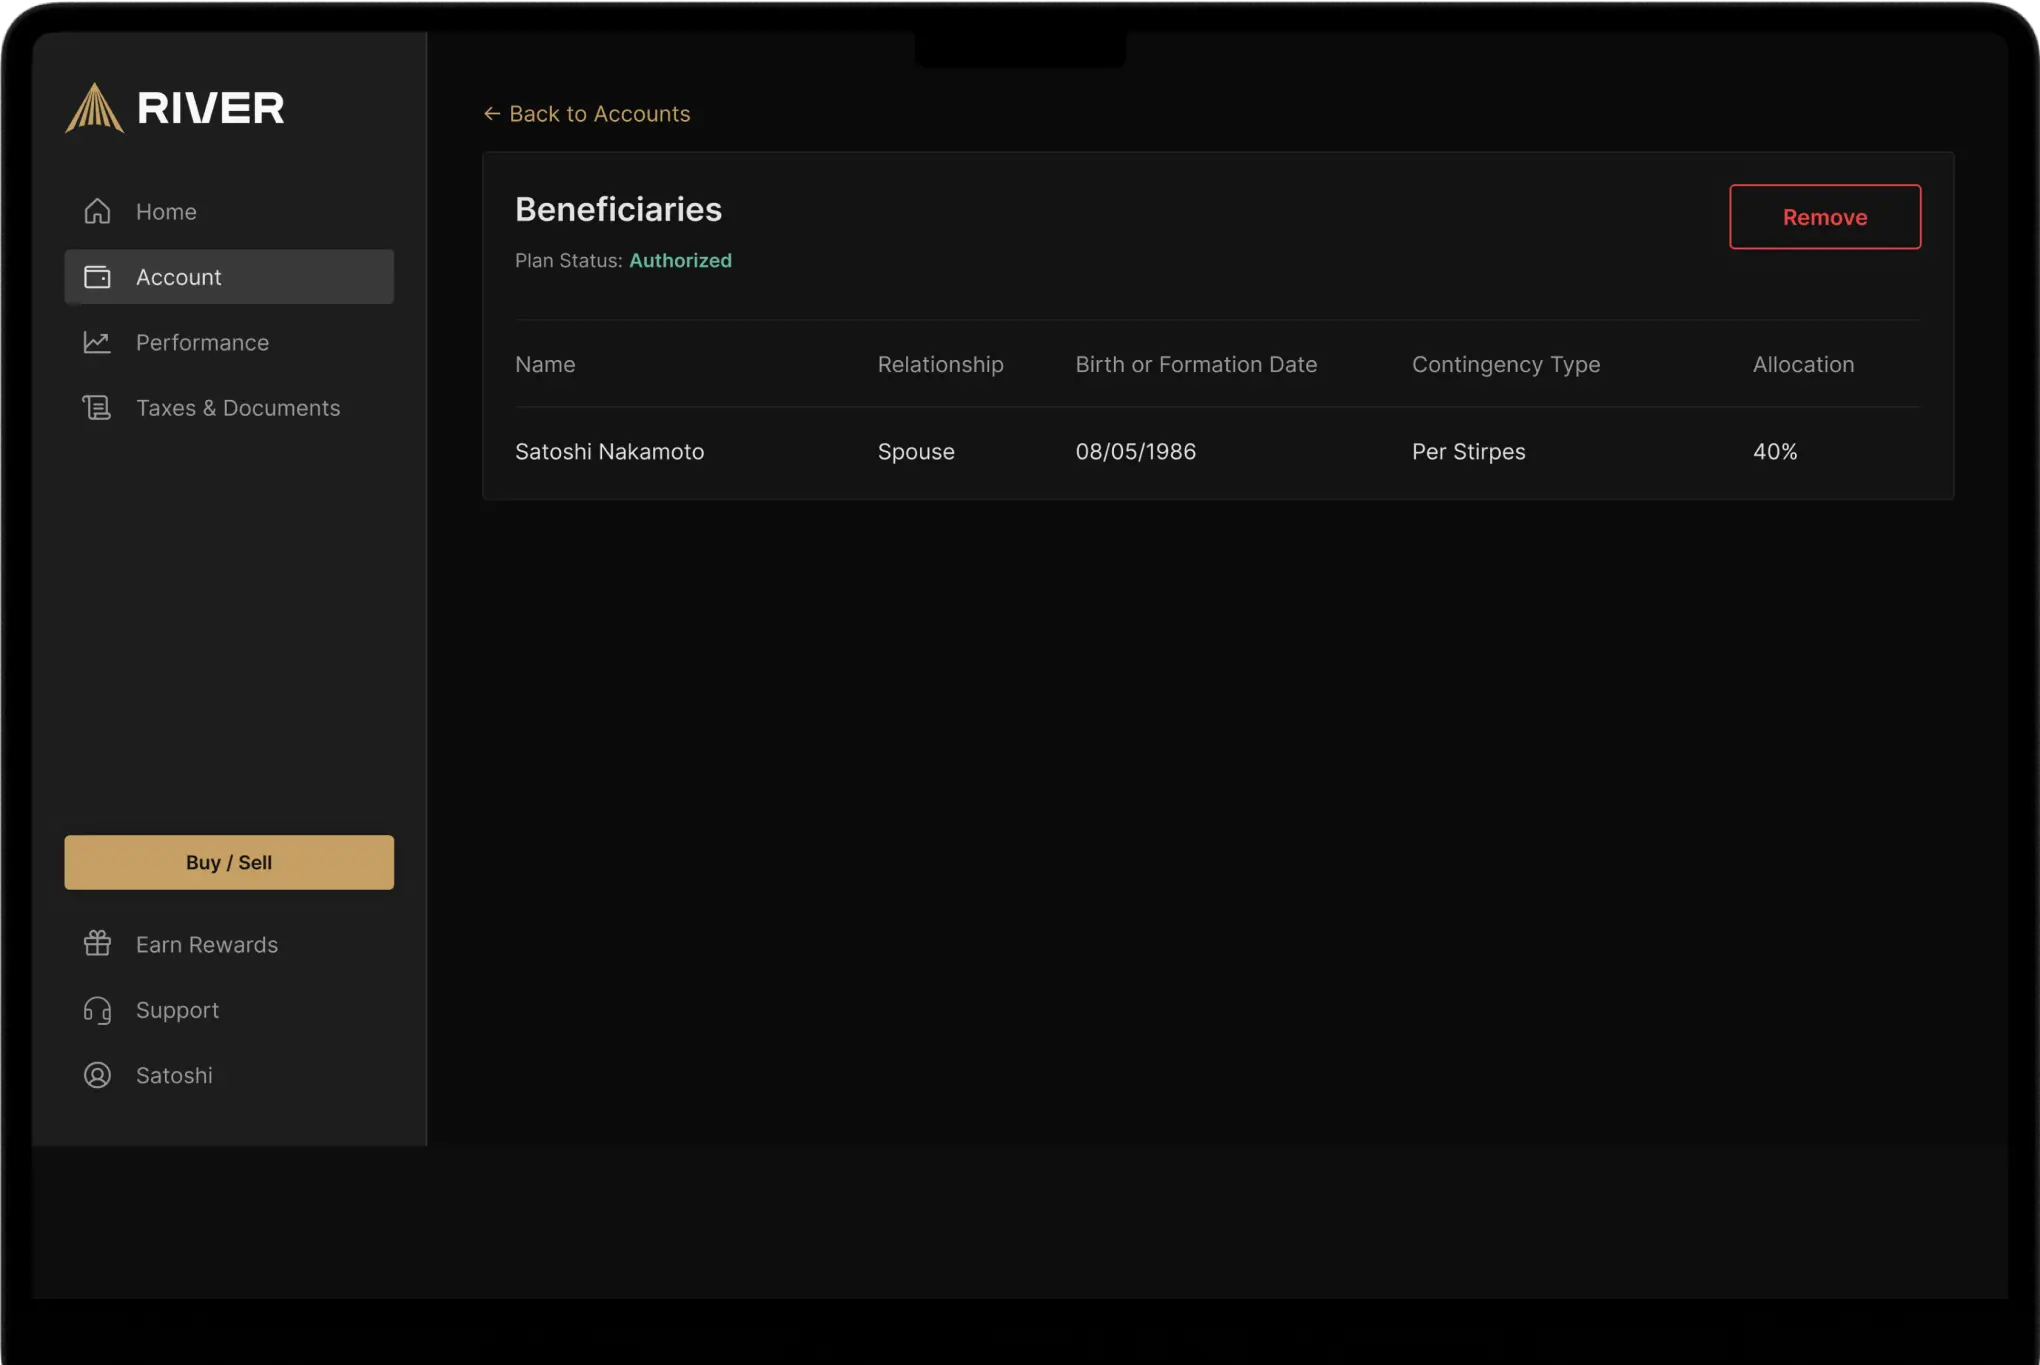Image resolution: width=2040 pixels, height=1365 pixels.
Task: Select Performance in the sidebar
Action: click(x=202, y=343)
